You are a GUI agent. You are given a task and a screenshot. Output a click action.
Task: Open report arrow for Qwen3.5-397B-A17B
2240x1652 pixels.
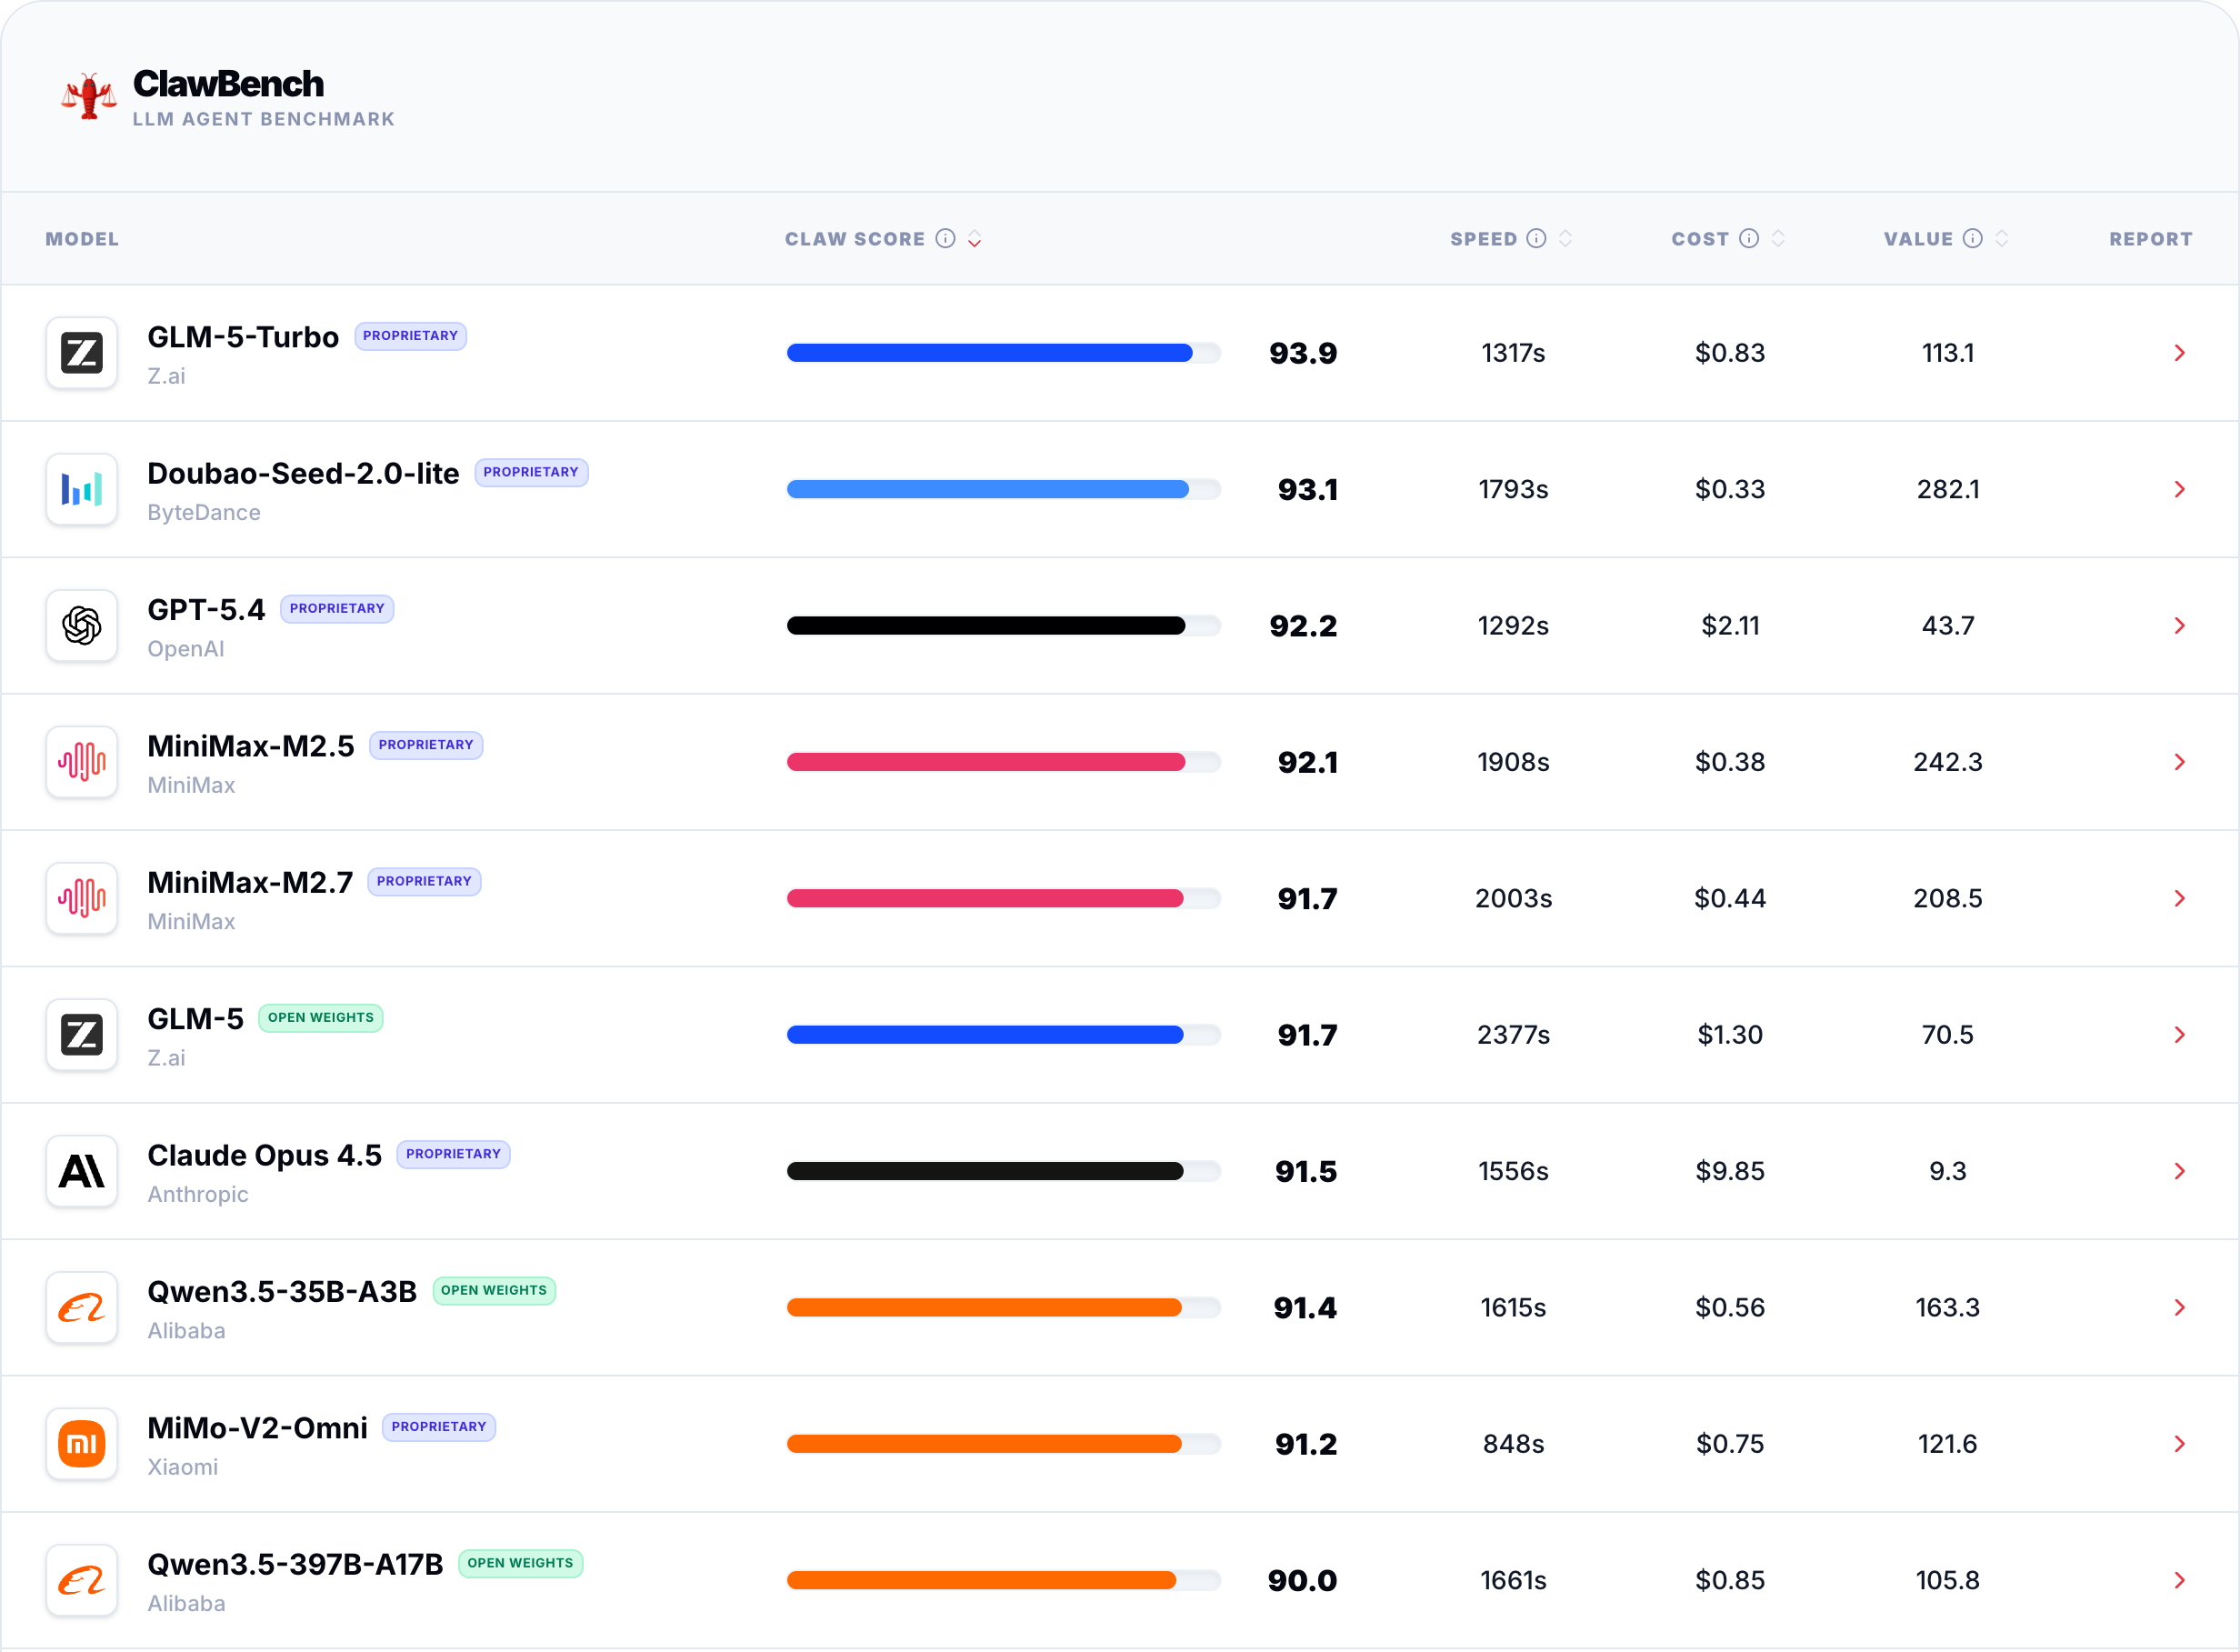[2180, 1580]
